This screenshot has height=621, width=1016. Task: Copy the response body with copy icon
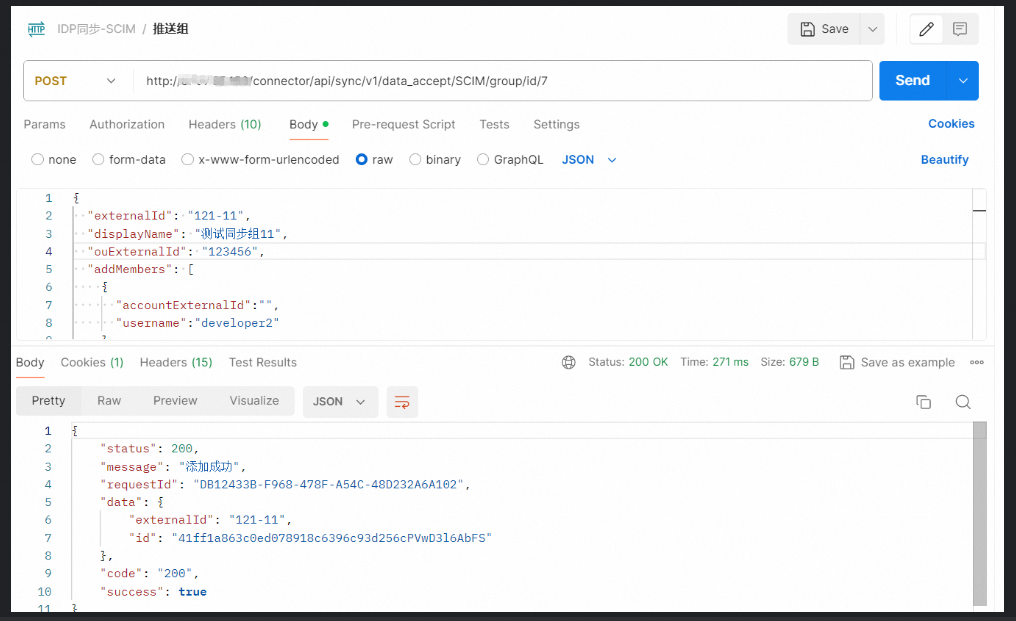pyautogui.click(x=923, y=402)
